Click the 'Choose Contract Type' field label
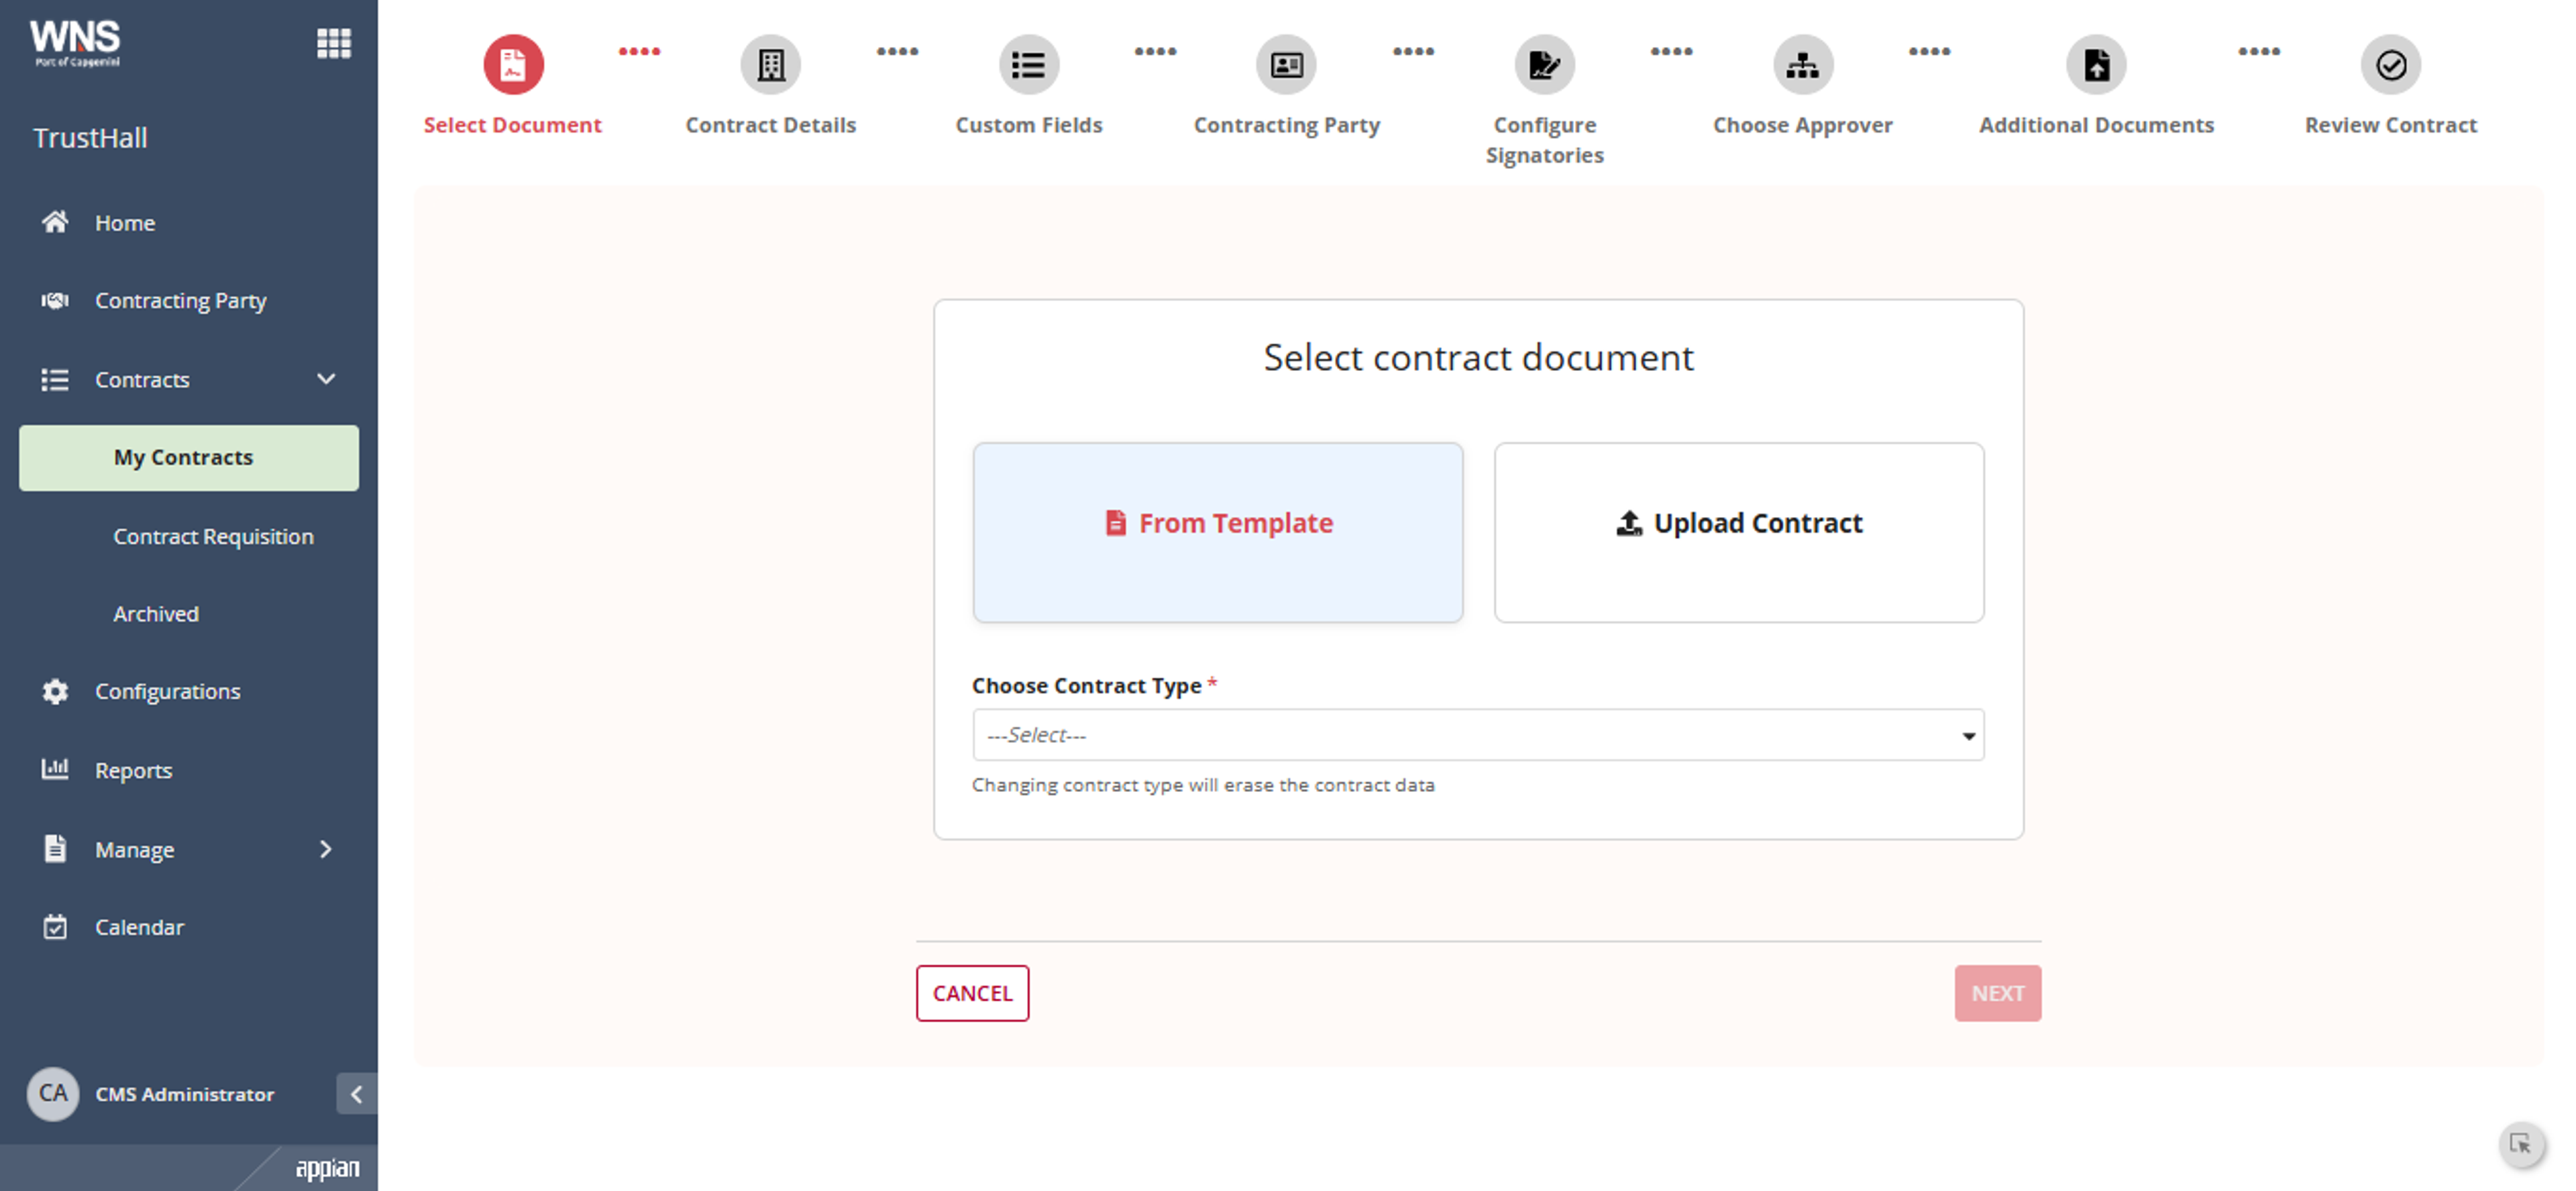The width and height of the screenshot is (2576, 1191). coord(1086,685)
